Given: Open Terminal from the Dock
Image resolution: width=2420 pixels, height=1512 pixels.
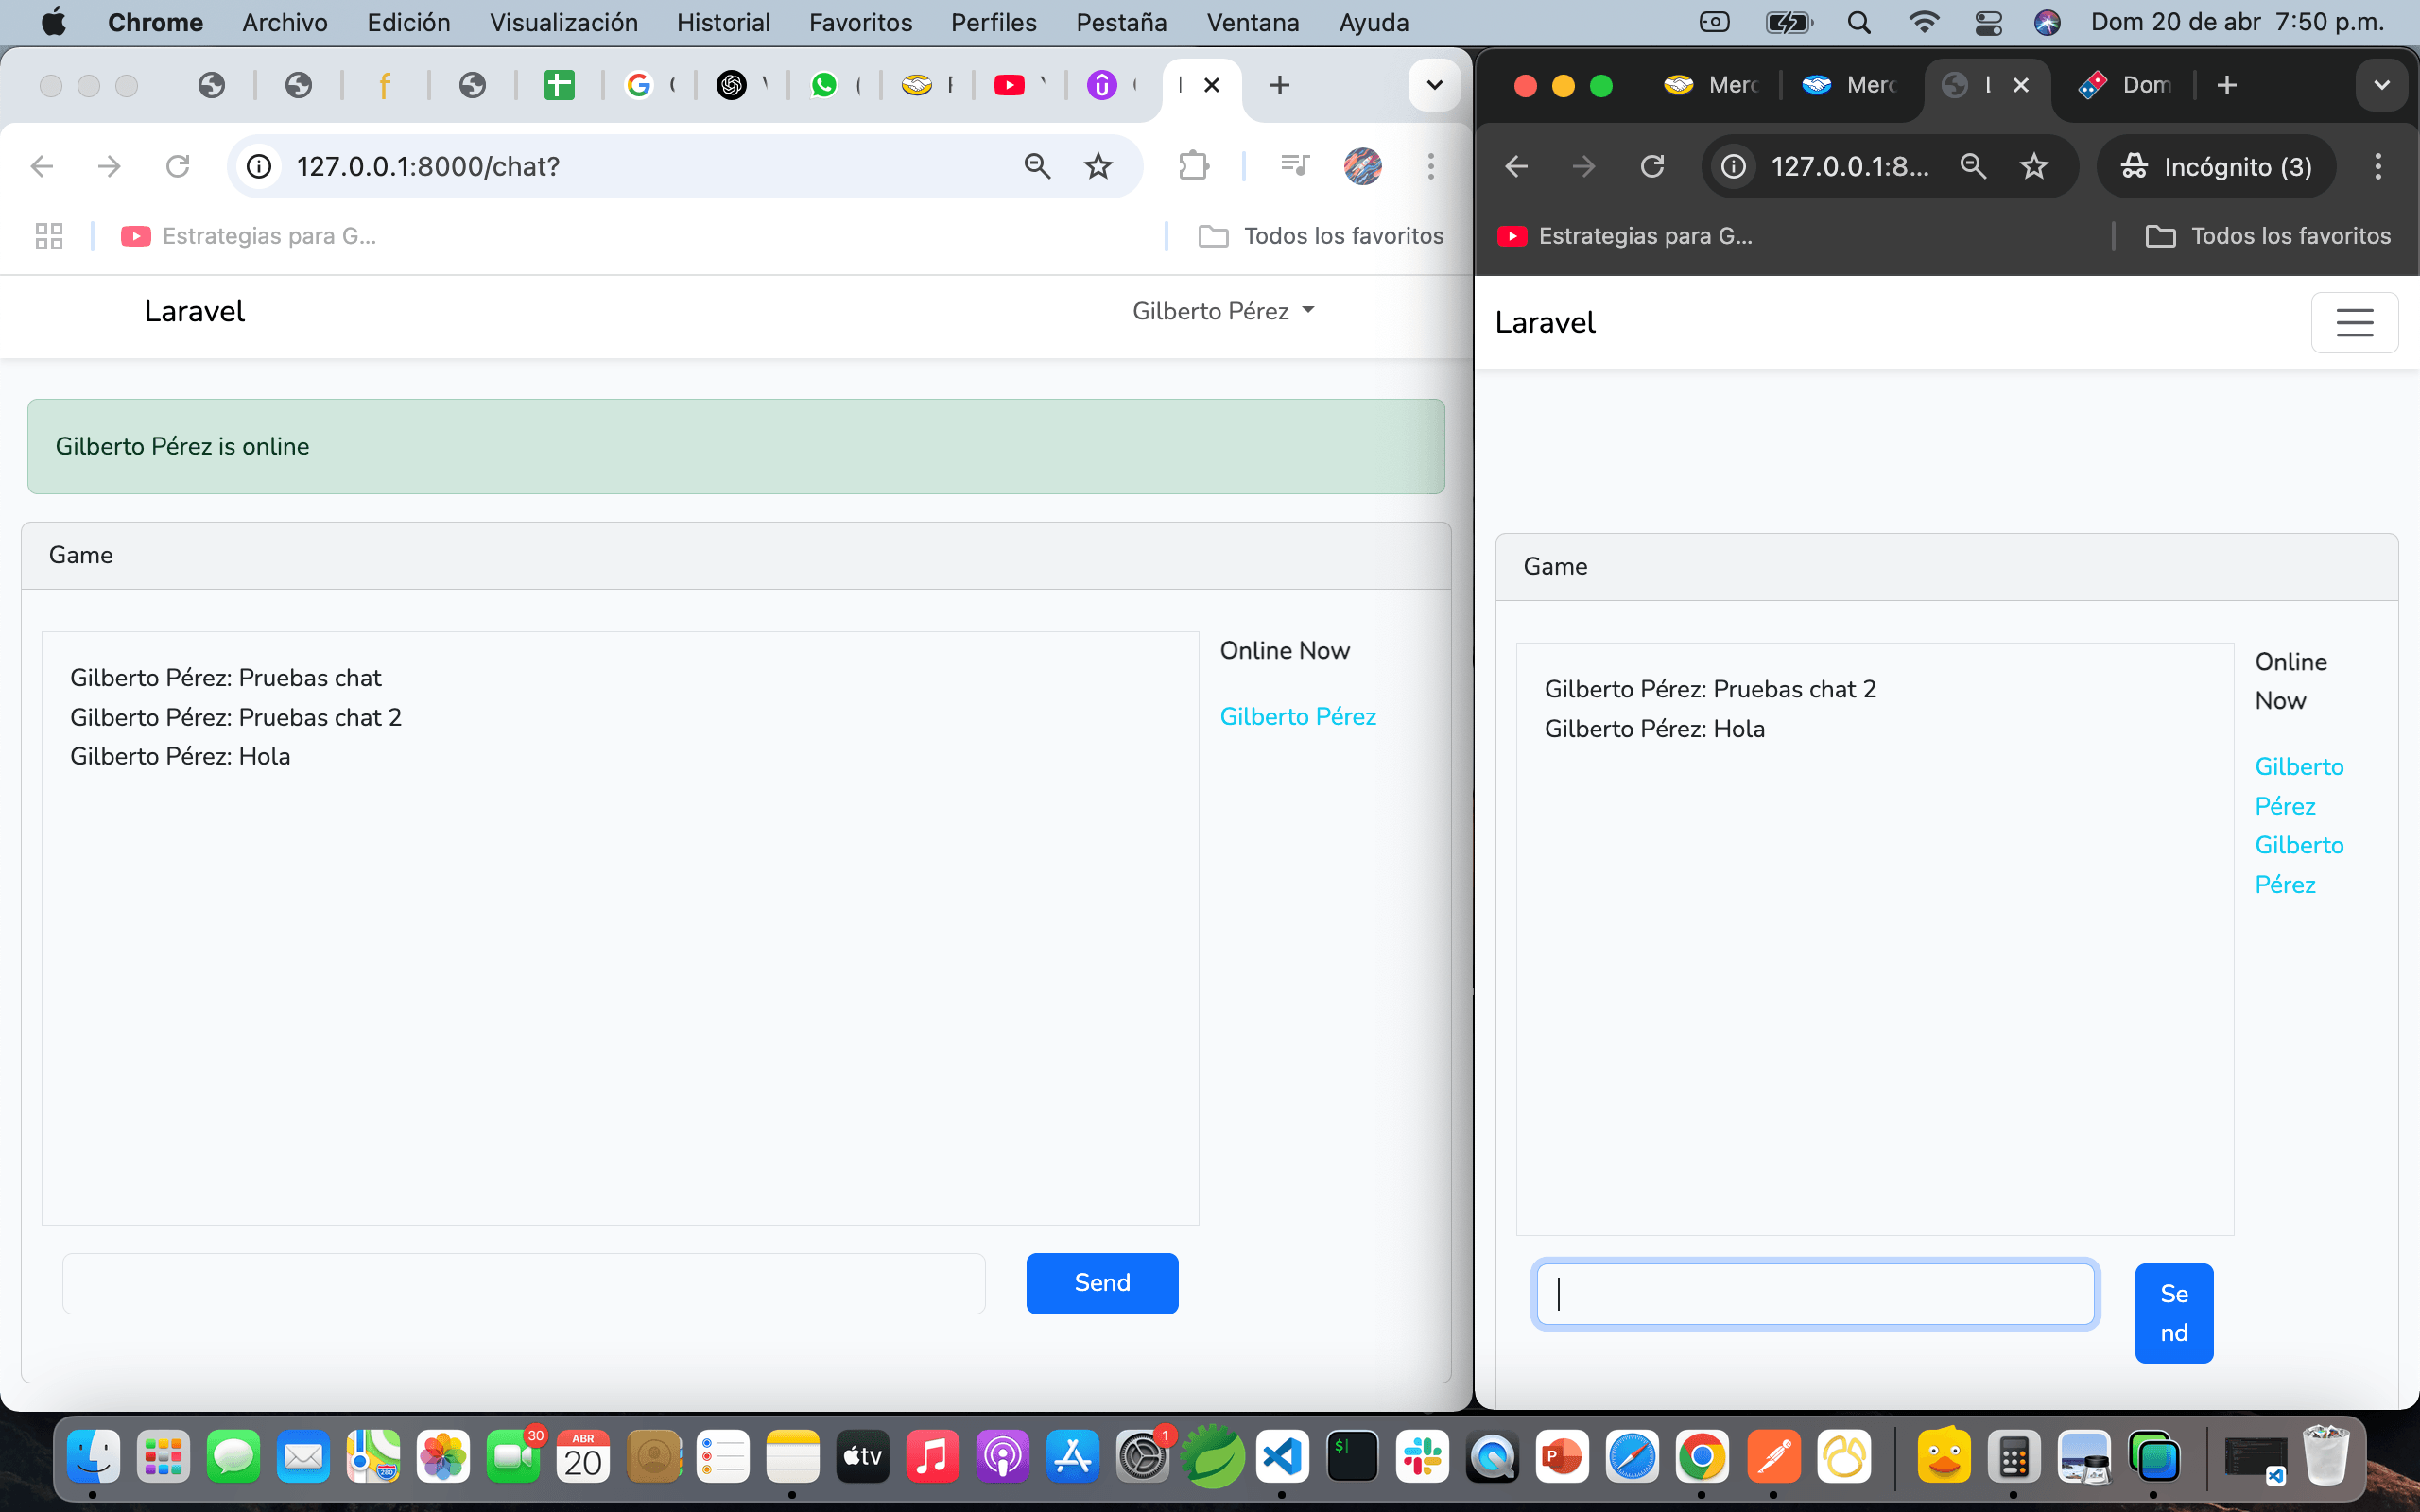Looking at the screenshot, I should click(x=1352, y=1457).
